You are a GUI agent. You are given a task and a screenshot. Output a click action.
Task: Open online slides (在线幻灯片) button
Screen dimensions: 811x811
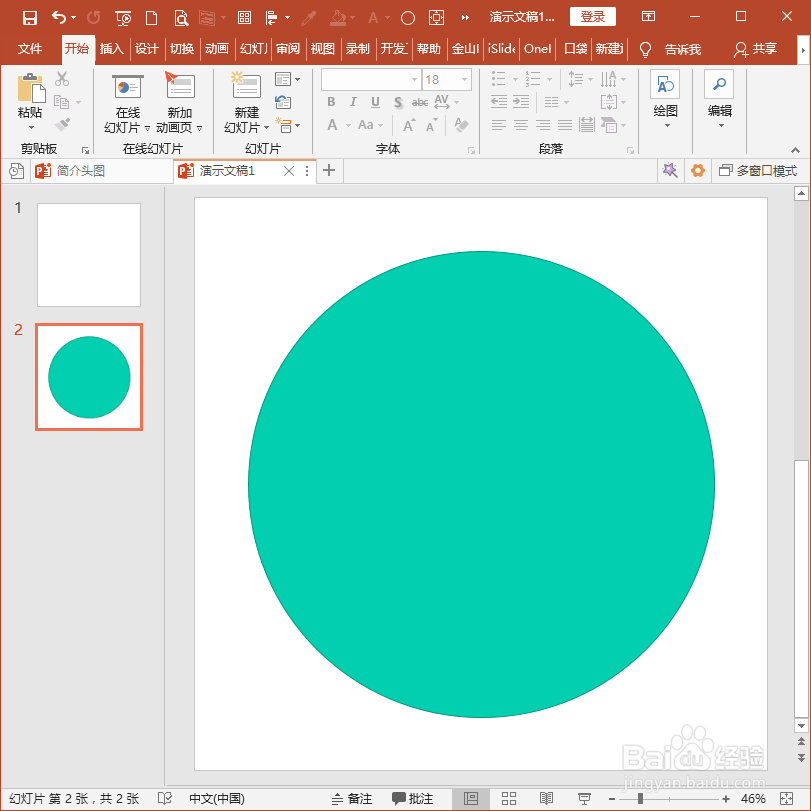[127, 104]
